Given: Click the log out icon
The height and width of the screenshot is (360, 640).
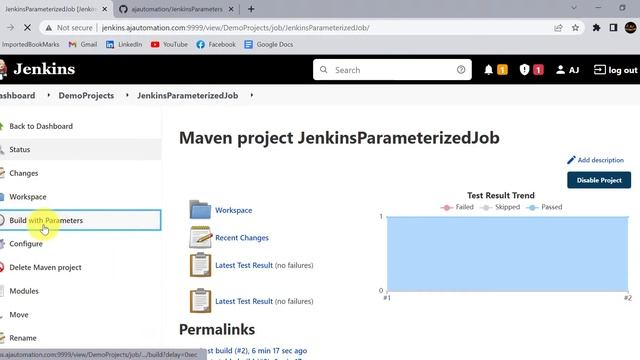Looking at the screenshot, I should [599, 70].
